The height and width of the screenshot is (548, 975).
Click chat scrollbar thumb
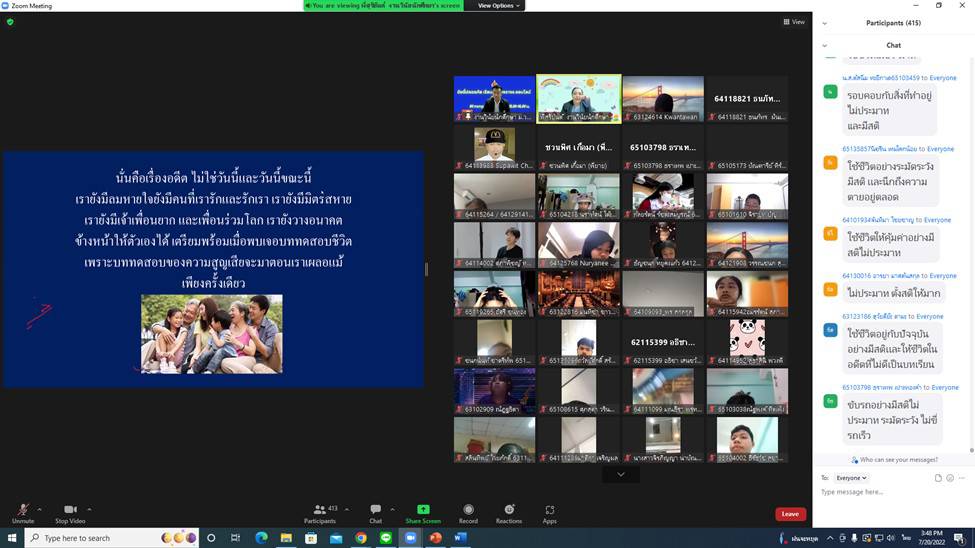pos(971,450)
